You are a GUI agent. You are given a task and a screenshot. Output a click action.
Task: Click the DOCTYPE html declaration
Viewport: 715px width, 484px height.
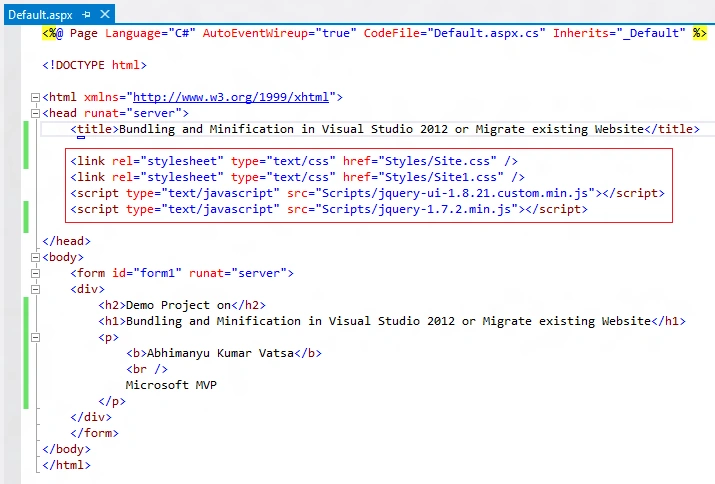94,65
